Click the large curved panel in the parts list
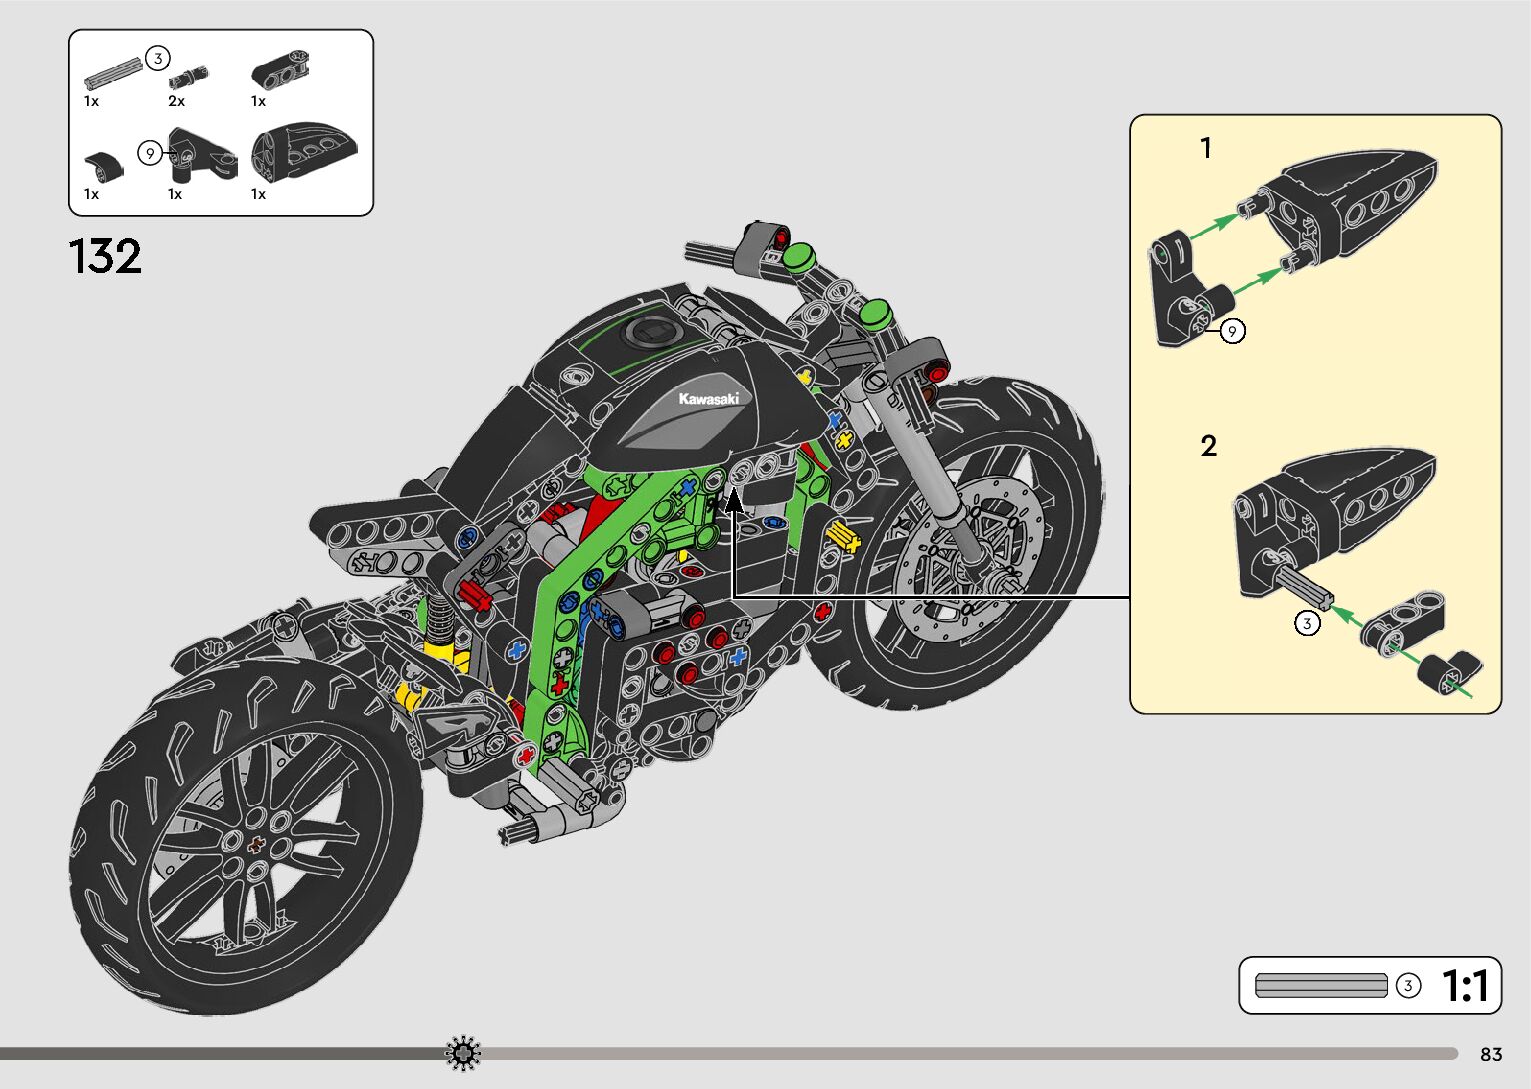This screenshot has height=1089, width=1531. tap(305, 153)
